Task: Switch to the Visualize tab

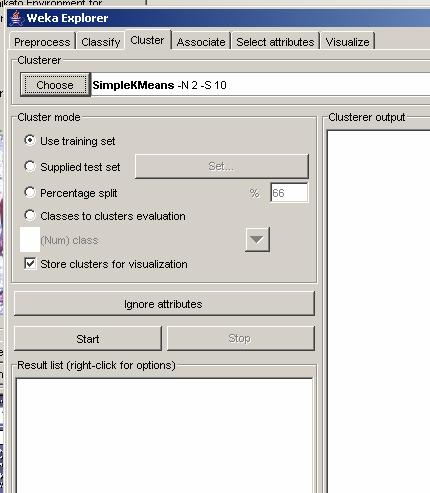Action: [x=347, y=42]
